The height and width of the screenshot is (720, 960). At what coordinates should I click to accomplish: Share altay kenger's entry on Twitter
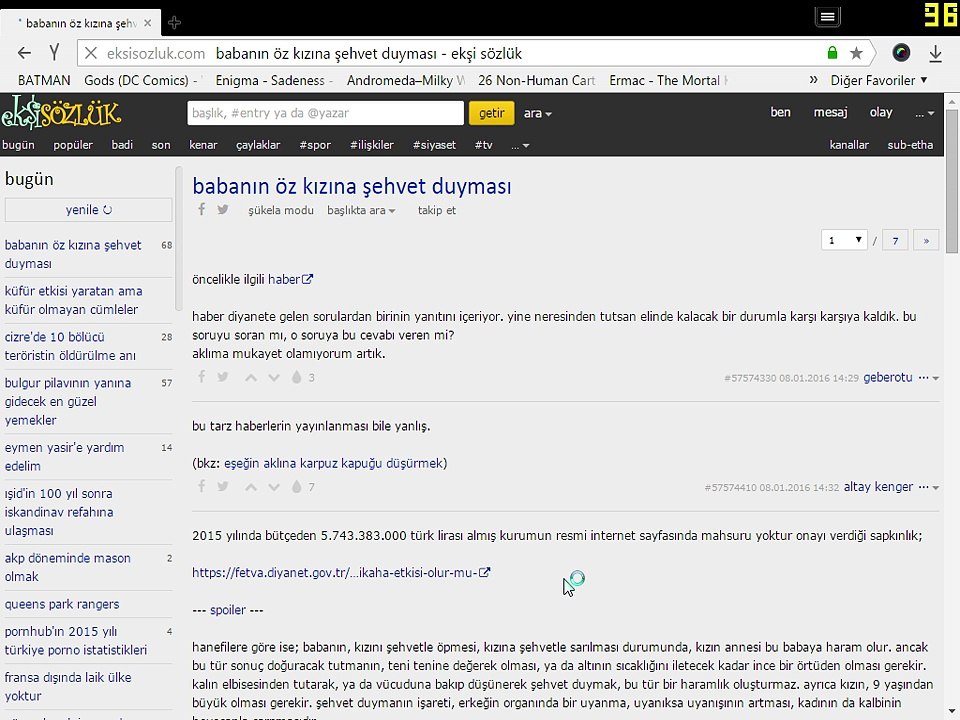tap(223, 486)
